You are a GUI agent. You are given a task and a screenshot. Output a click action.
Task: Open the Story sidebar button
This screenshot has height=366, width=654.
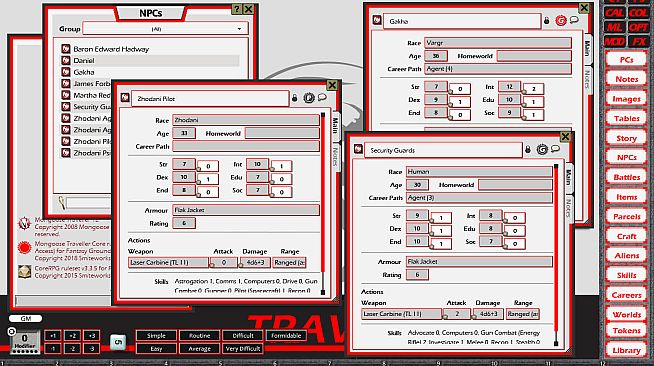[626, 138]
